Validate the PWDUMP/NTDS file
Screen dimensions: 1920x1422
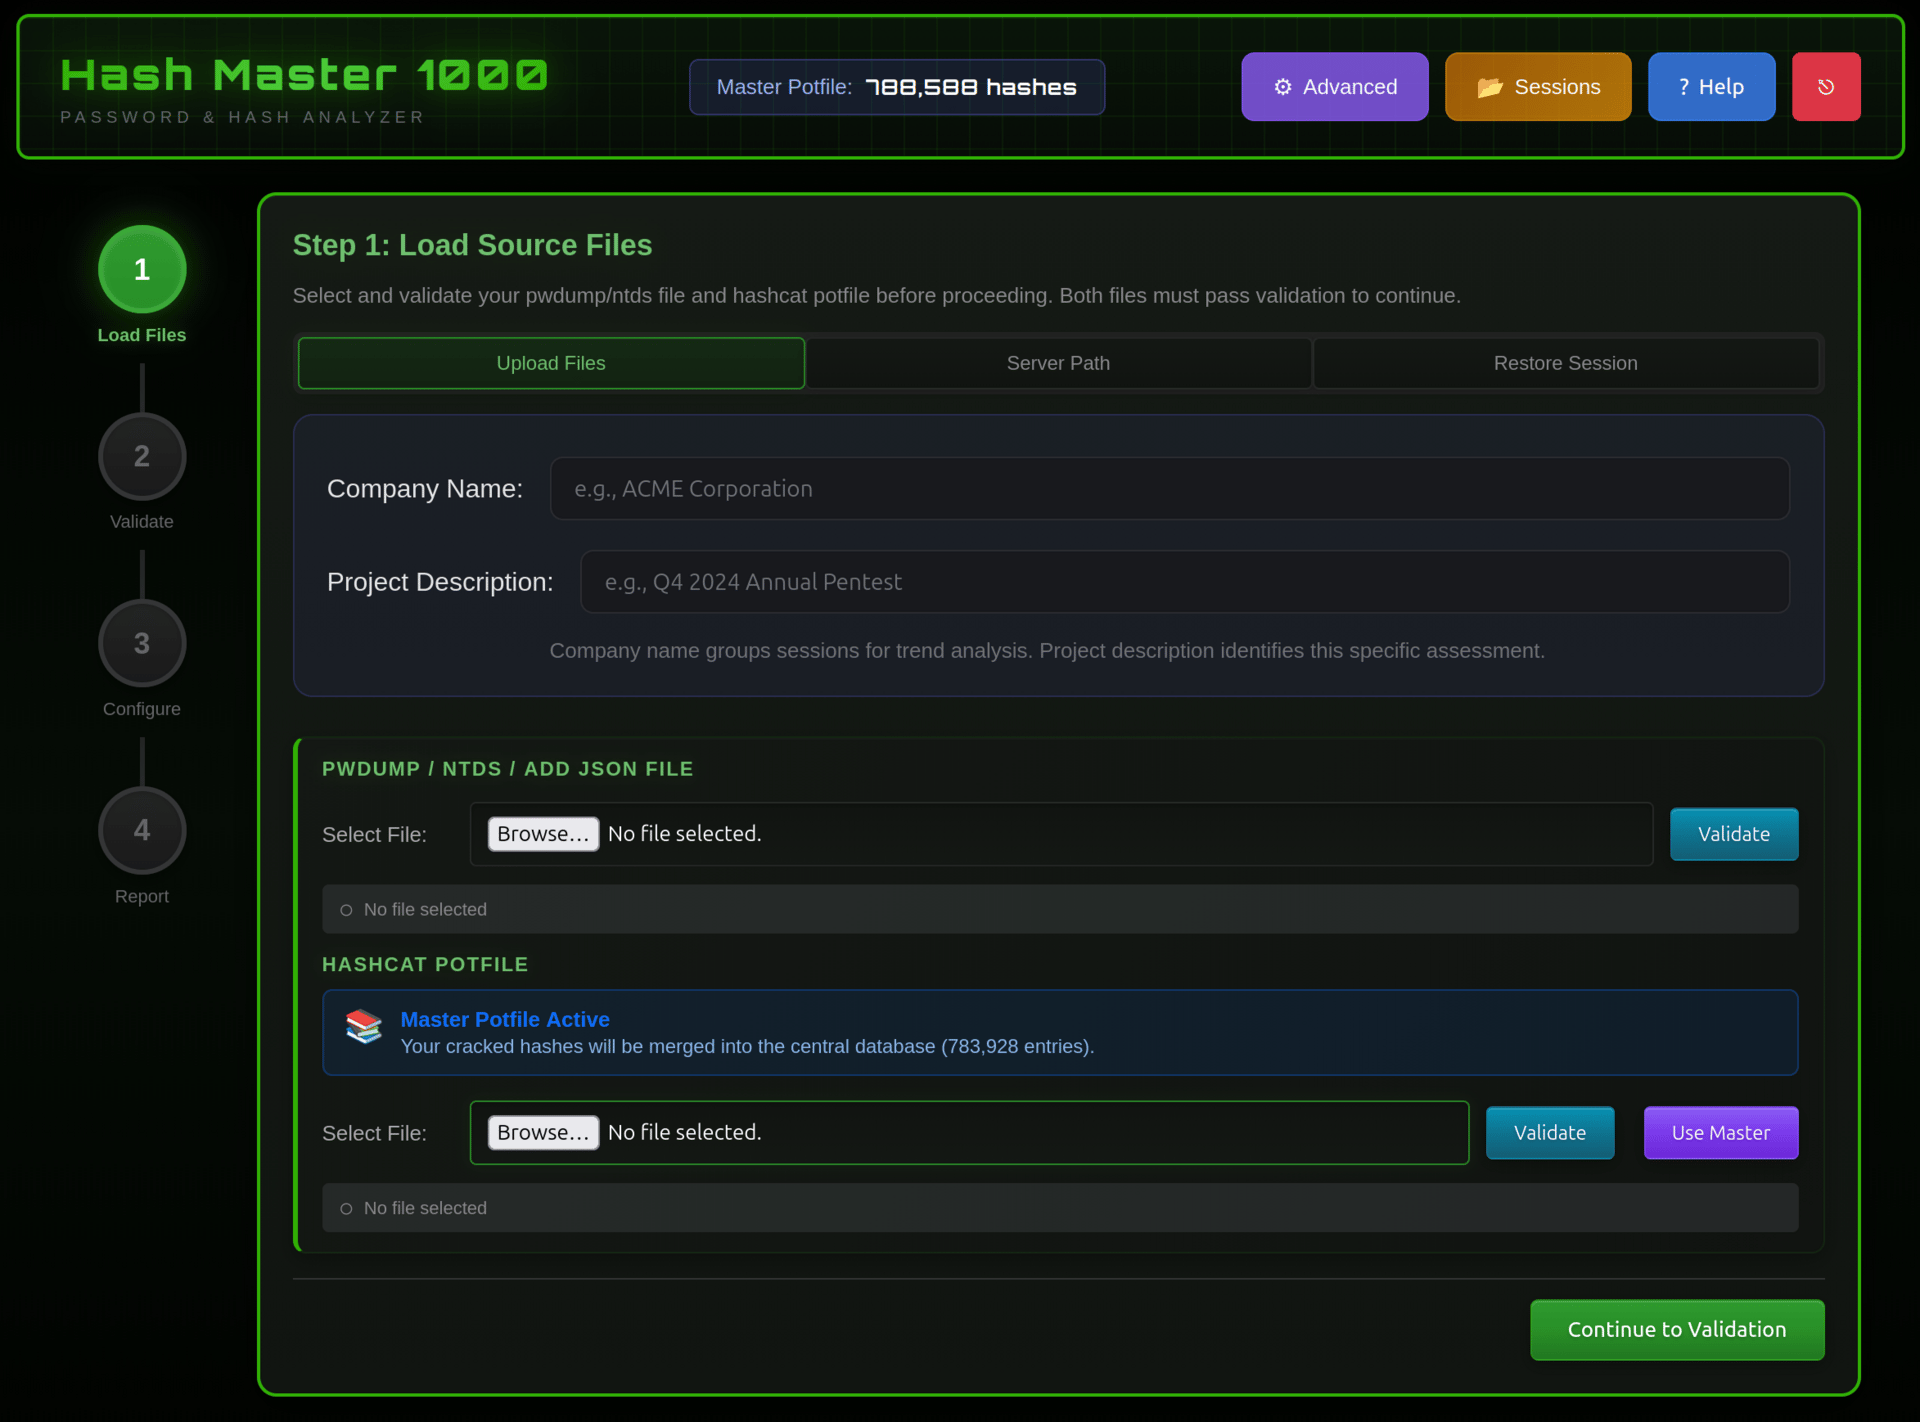click(1733, 834)
